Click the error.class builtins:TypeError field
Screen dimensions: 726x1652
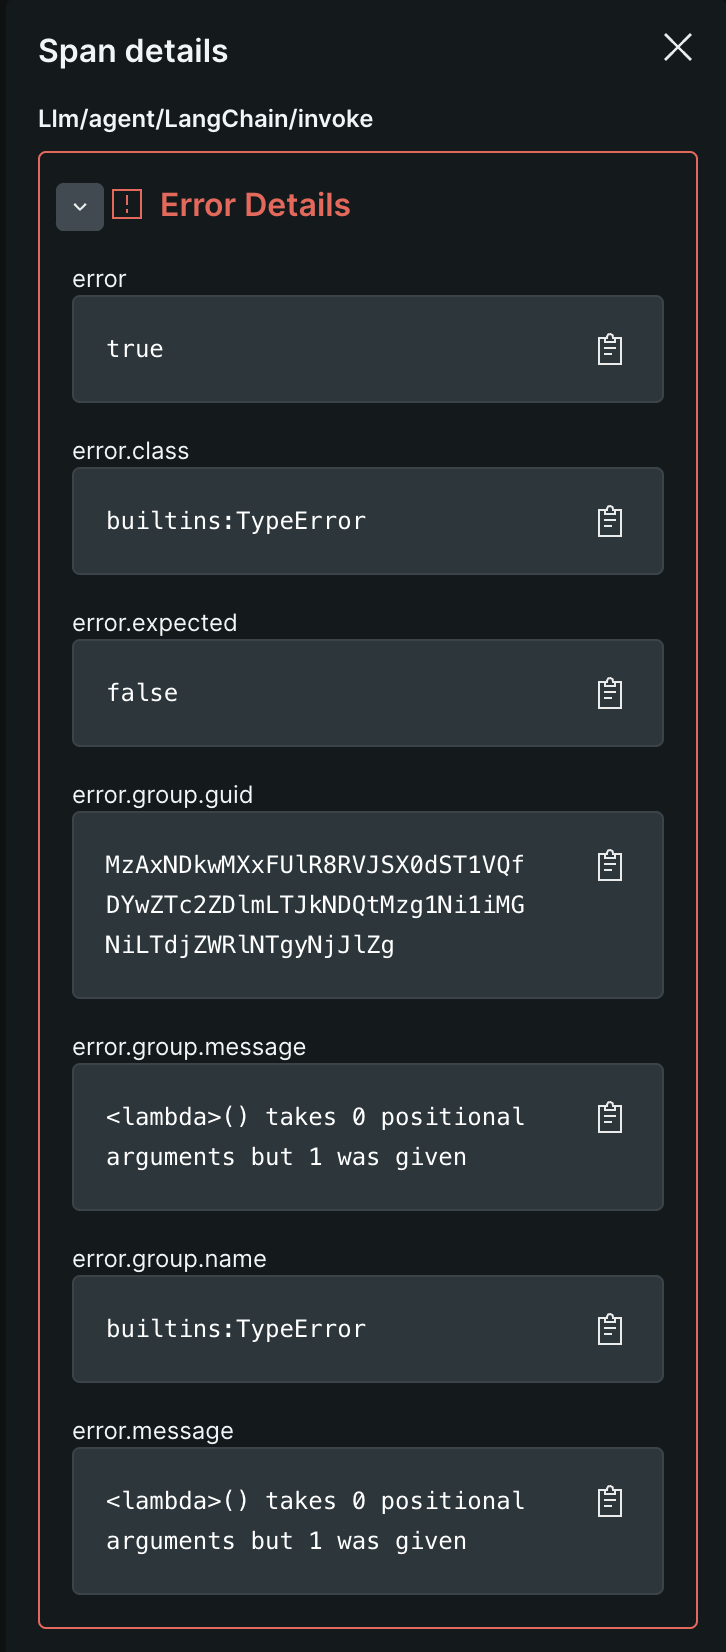coord(237,521)
